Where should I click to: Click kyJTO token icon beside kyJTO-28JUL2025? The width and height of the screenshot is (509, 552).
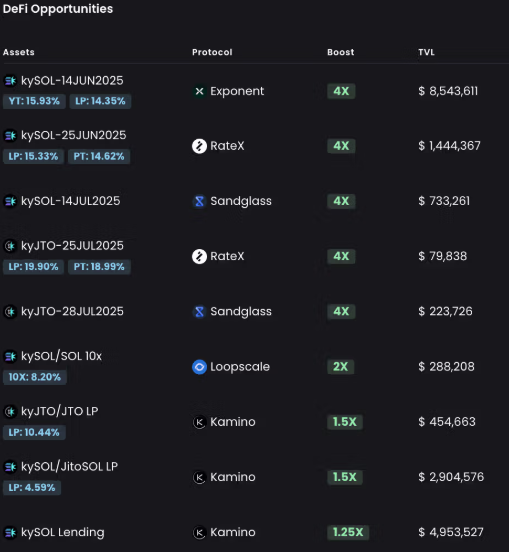10,312
